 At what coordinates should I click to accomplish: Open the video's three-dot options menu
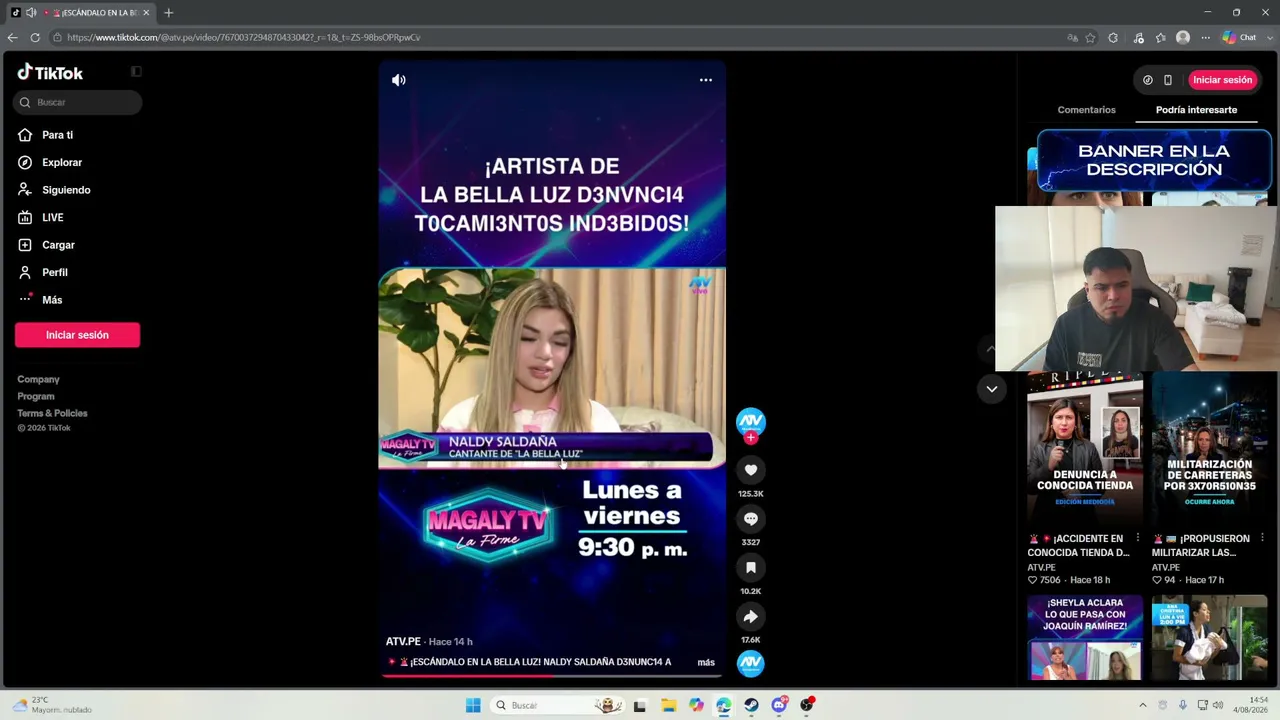pos(706,80)
